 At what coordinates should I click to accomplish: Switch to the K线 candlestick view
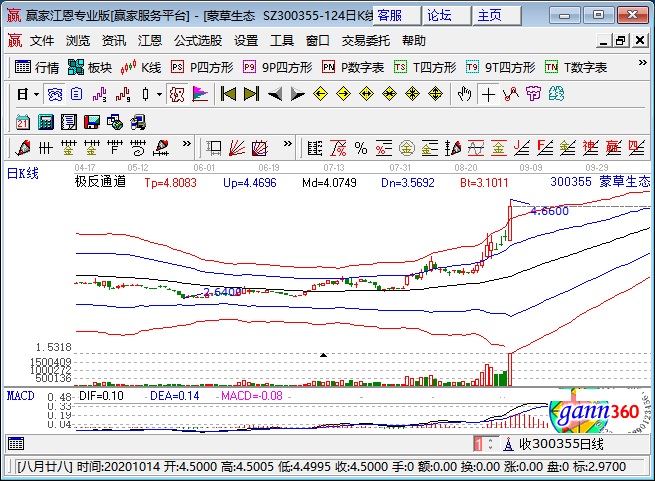coord(140,67)
